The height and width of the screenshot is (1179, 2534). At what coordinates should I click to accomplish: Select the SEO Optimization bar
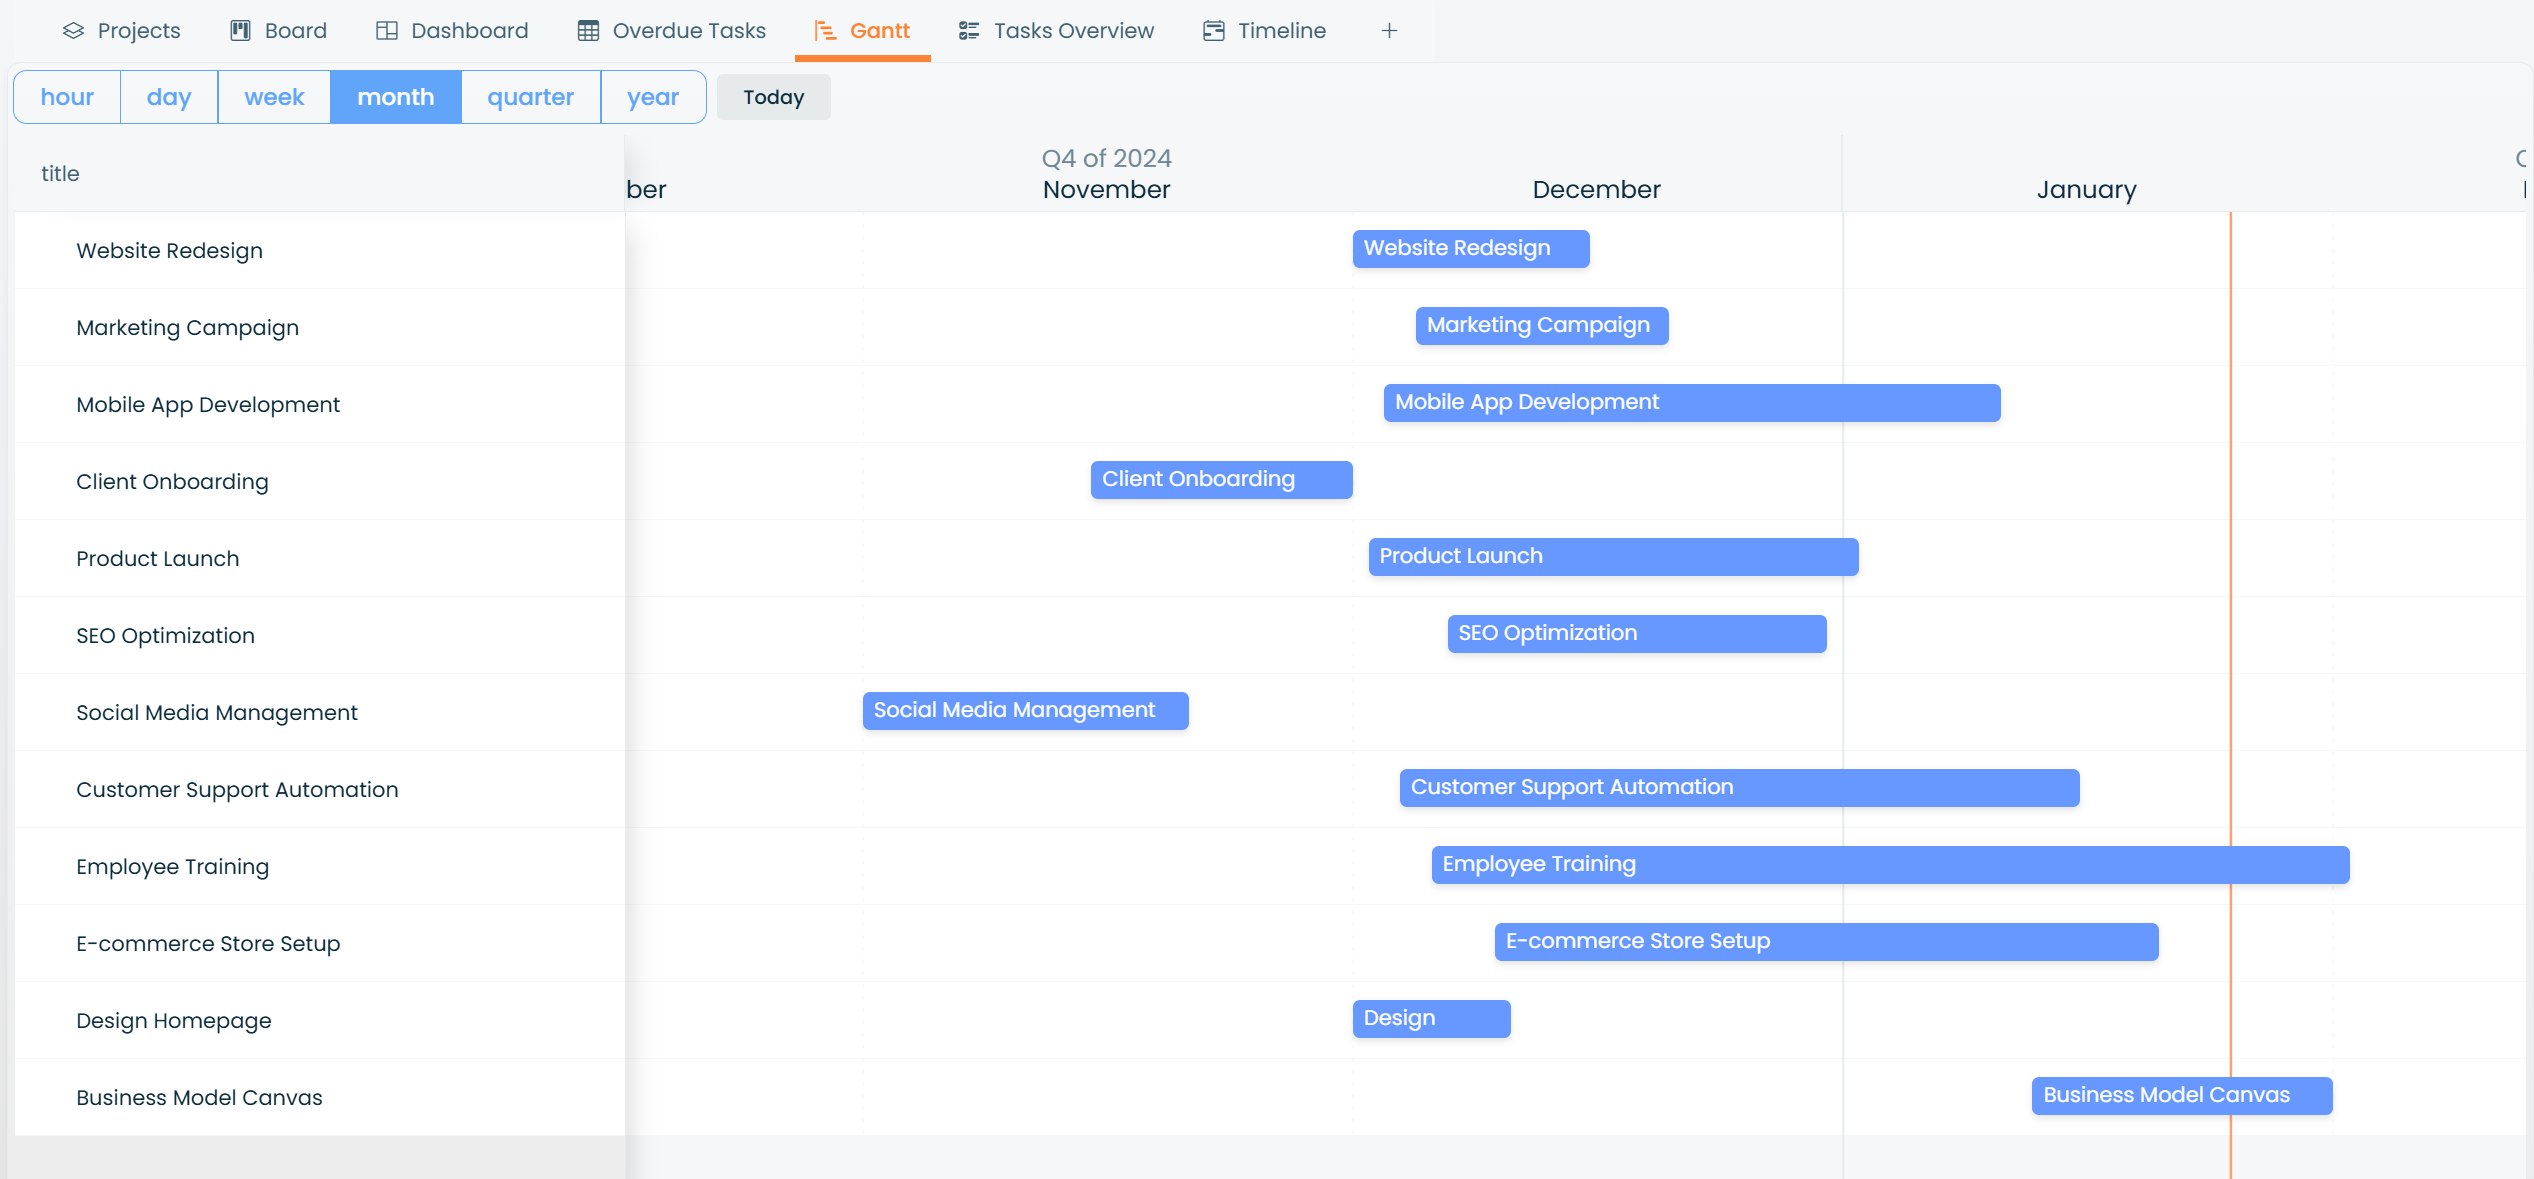pyautogui.click(x=1637, y=634)
